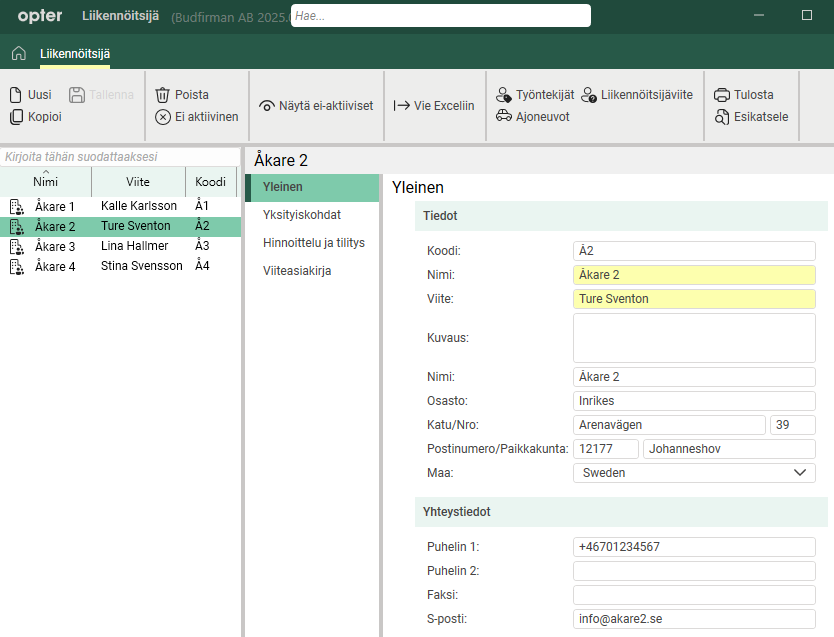Open the Hinnoittelu ja tilitys section
Screen dimensions: 834x637
point(313,243)
